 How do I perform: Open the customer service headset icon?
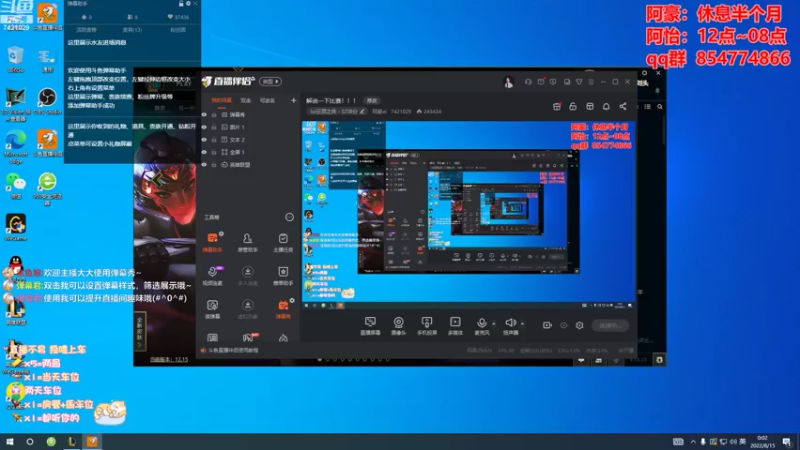tap(528, 82)
